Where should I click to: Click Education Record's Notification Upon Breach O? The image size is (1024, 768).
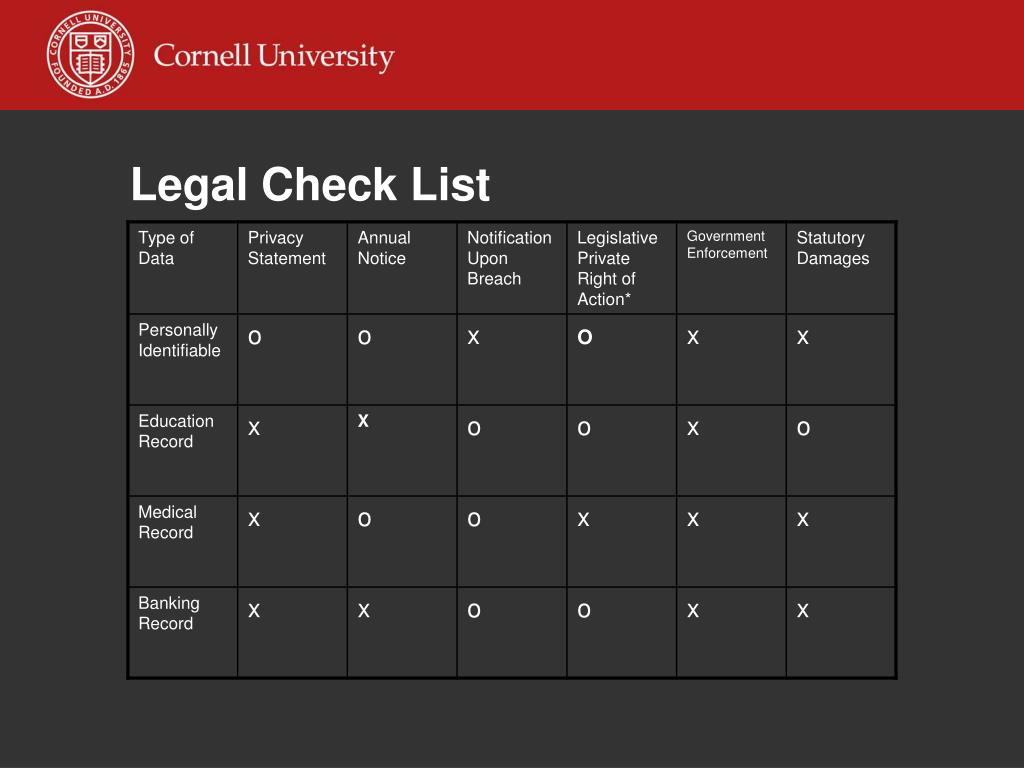(474, 428)
